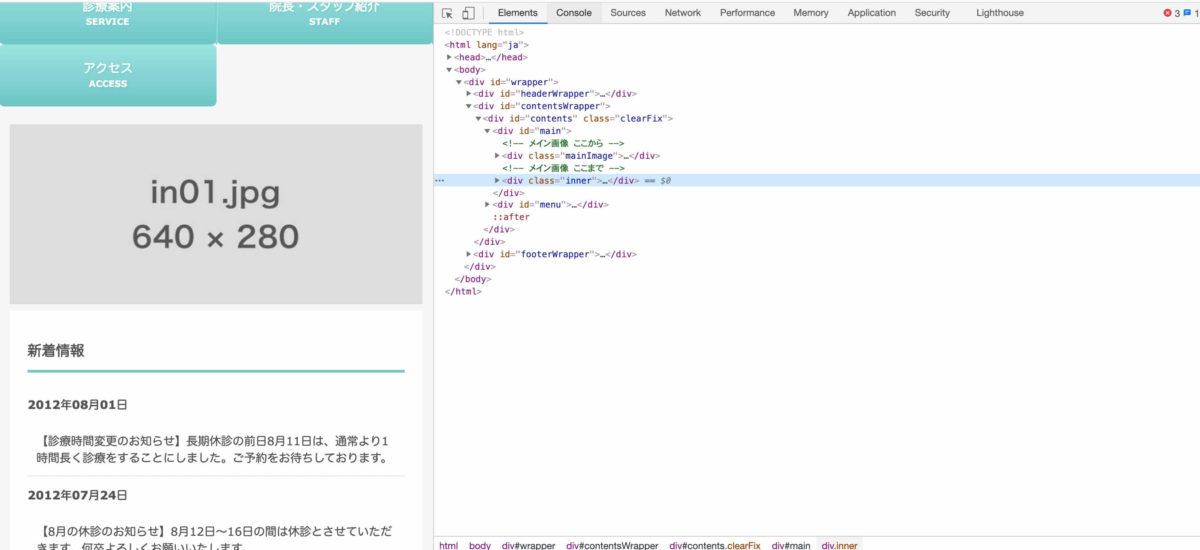Go to the Lighthouse tab
Image resolution: width=1200 pixels, height=550 pixels.
pyautogui.click(x=999, y=13)
